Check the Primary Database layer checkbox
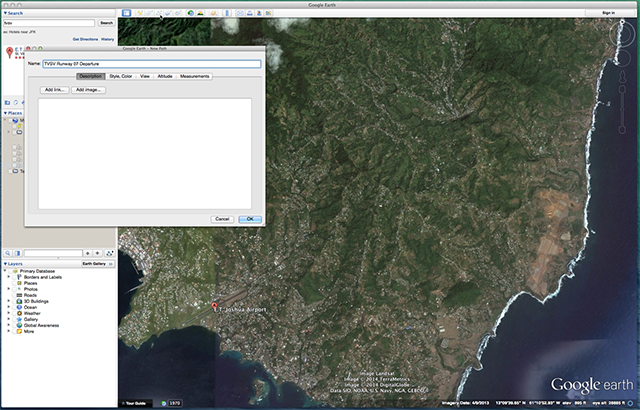This screenshot has height=410, width=640. [9, 271]
